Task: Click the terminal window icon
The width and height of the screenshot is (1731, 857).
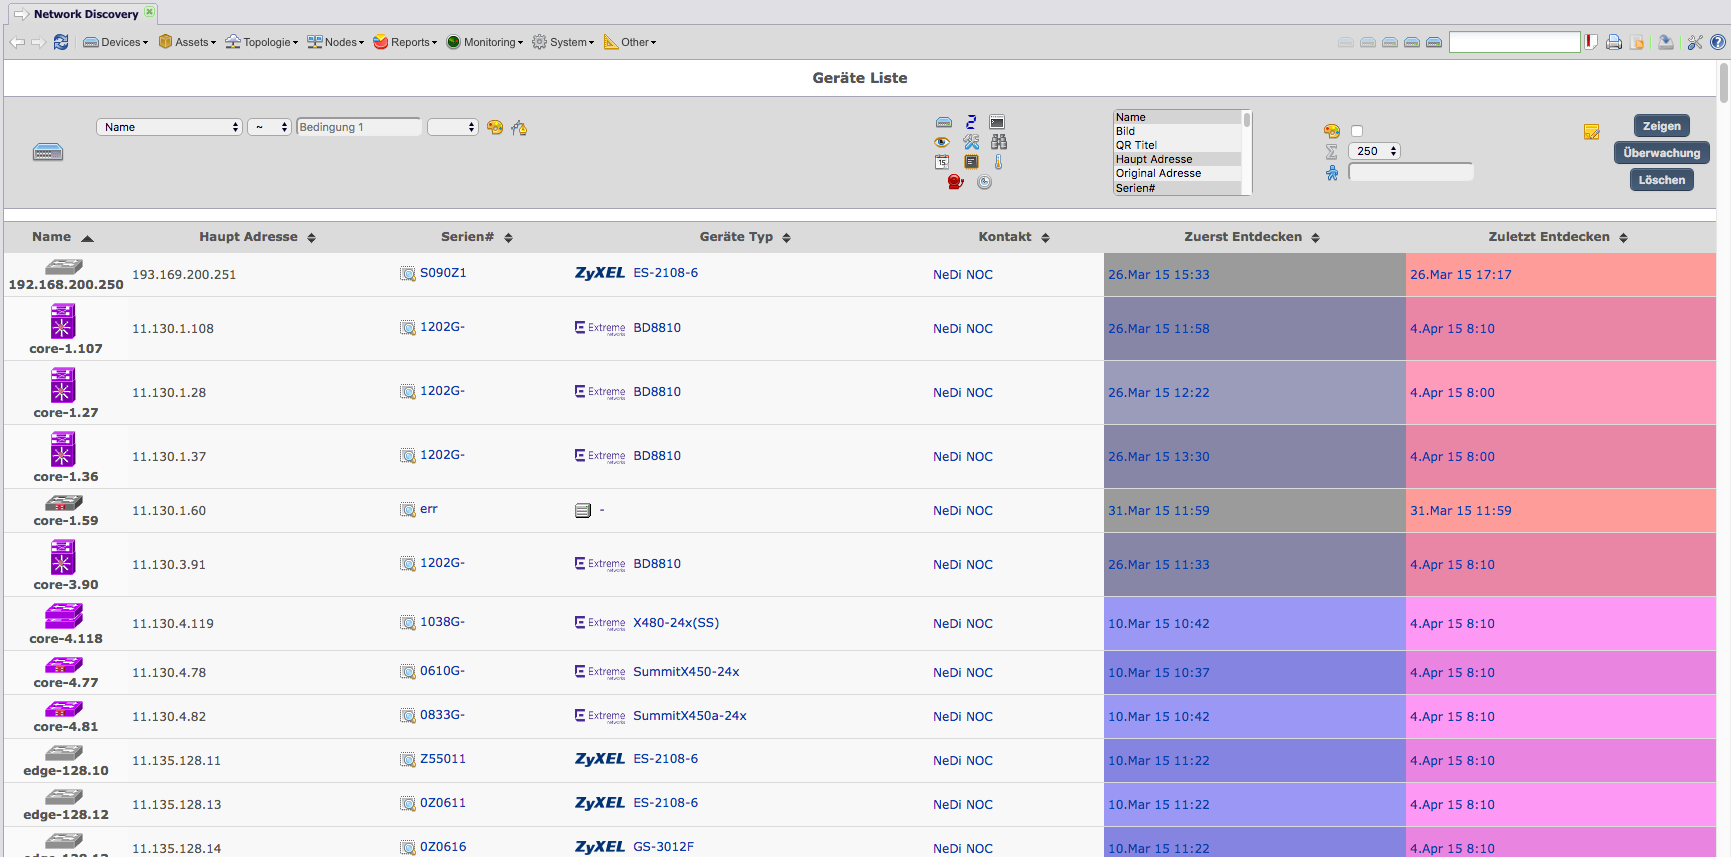Action: pyautogui.click(x=997, y=122)
